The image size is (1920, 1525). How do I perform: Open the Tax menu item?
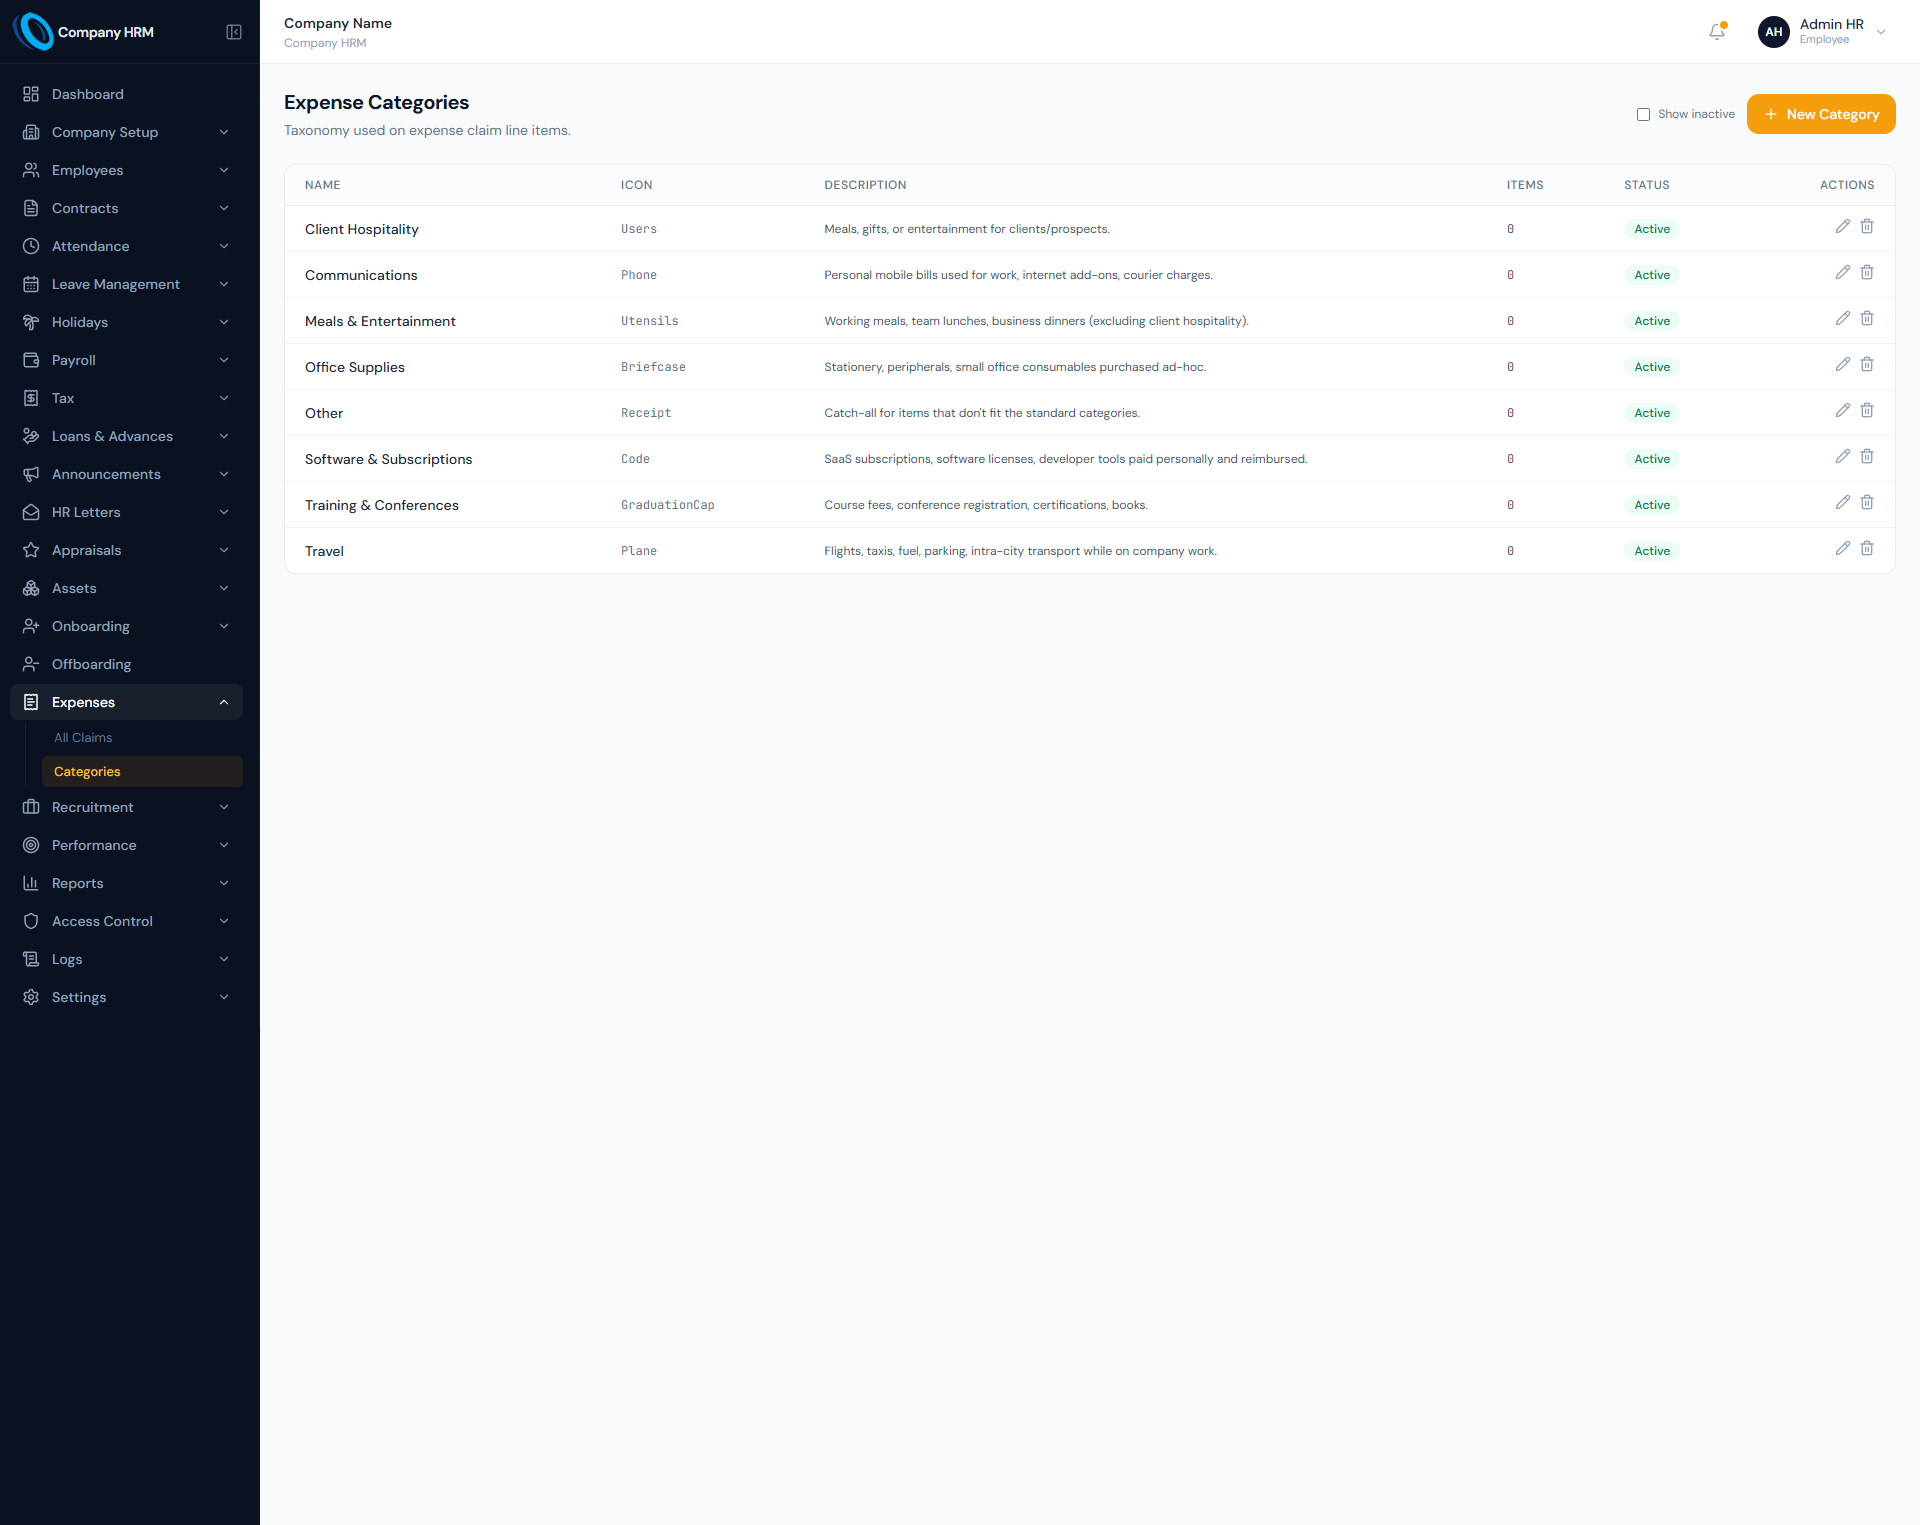click(x=126, y=398)
